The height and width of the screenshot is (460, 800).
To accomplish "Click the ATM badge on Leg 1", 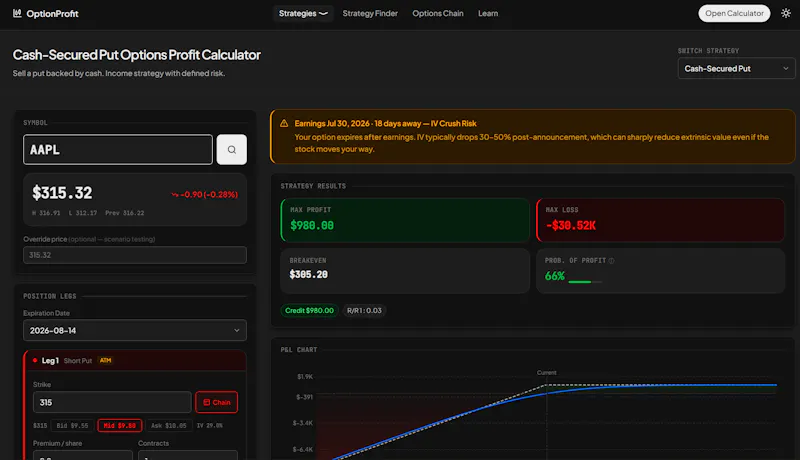I will point(106,361).
